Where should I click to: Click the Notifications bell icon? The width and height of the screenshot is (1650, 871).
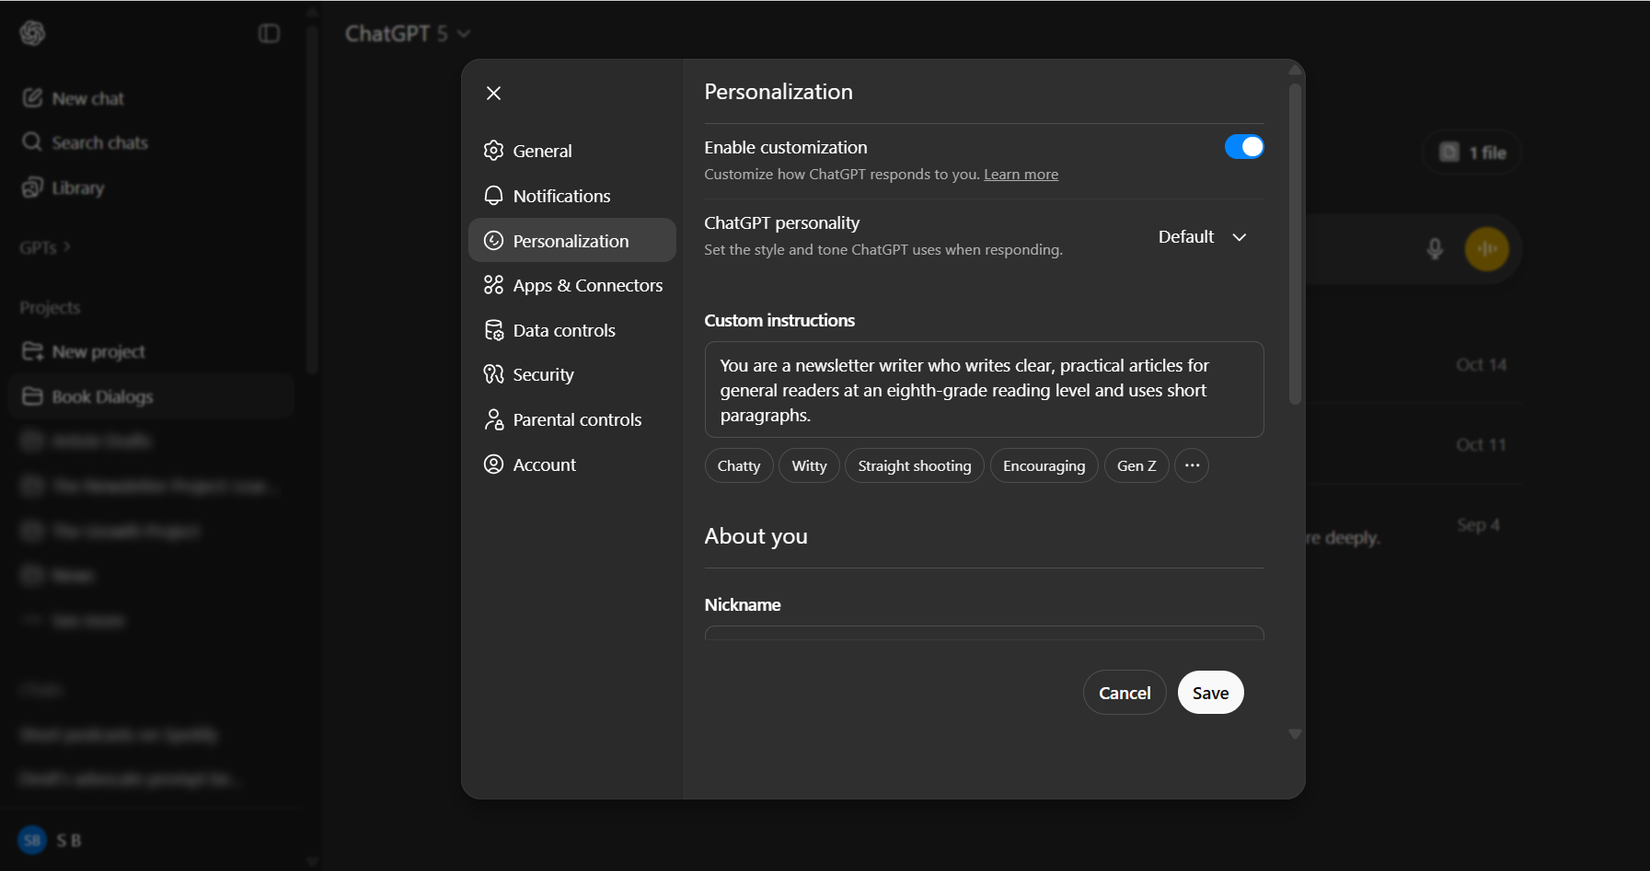[494, 196]
